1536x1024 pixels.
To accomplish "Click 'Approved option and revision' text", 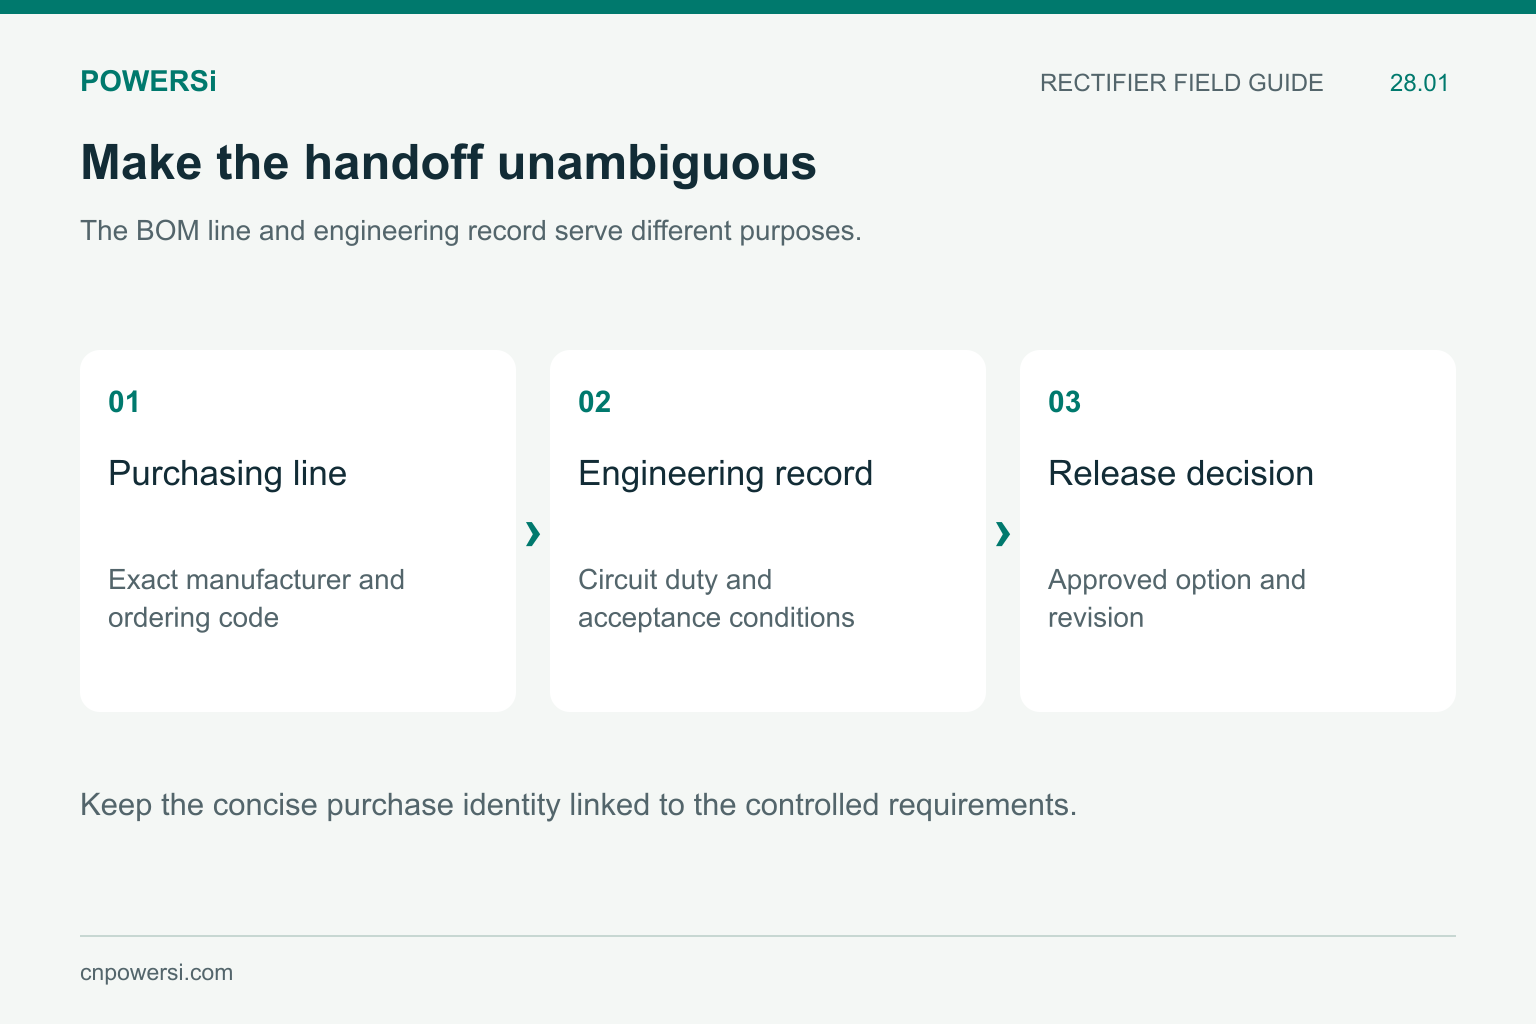I will click(x=1177, y=598).
